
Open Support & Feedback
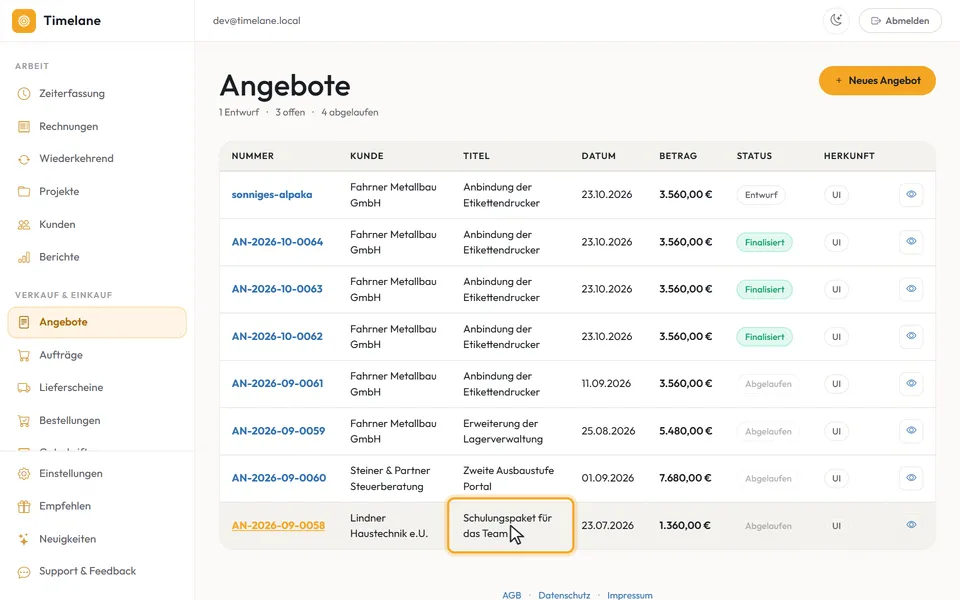click(88, 571)
